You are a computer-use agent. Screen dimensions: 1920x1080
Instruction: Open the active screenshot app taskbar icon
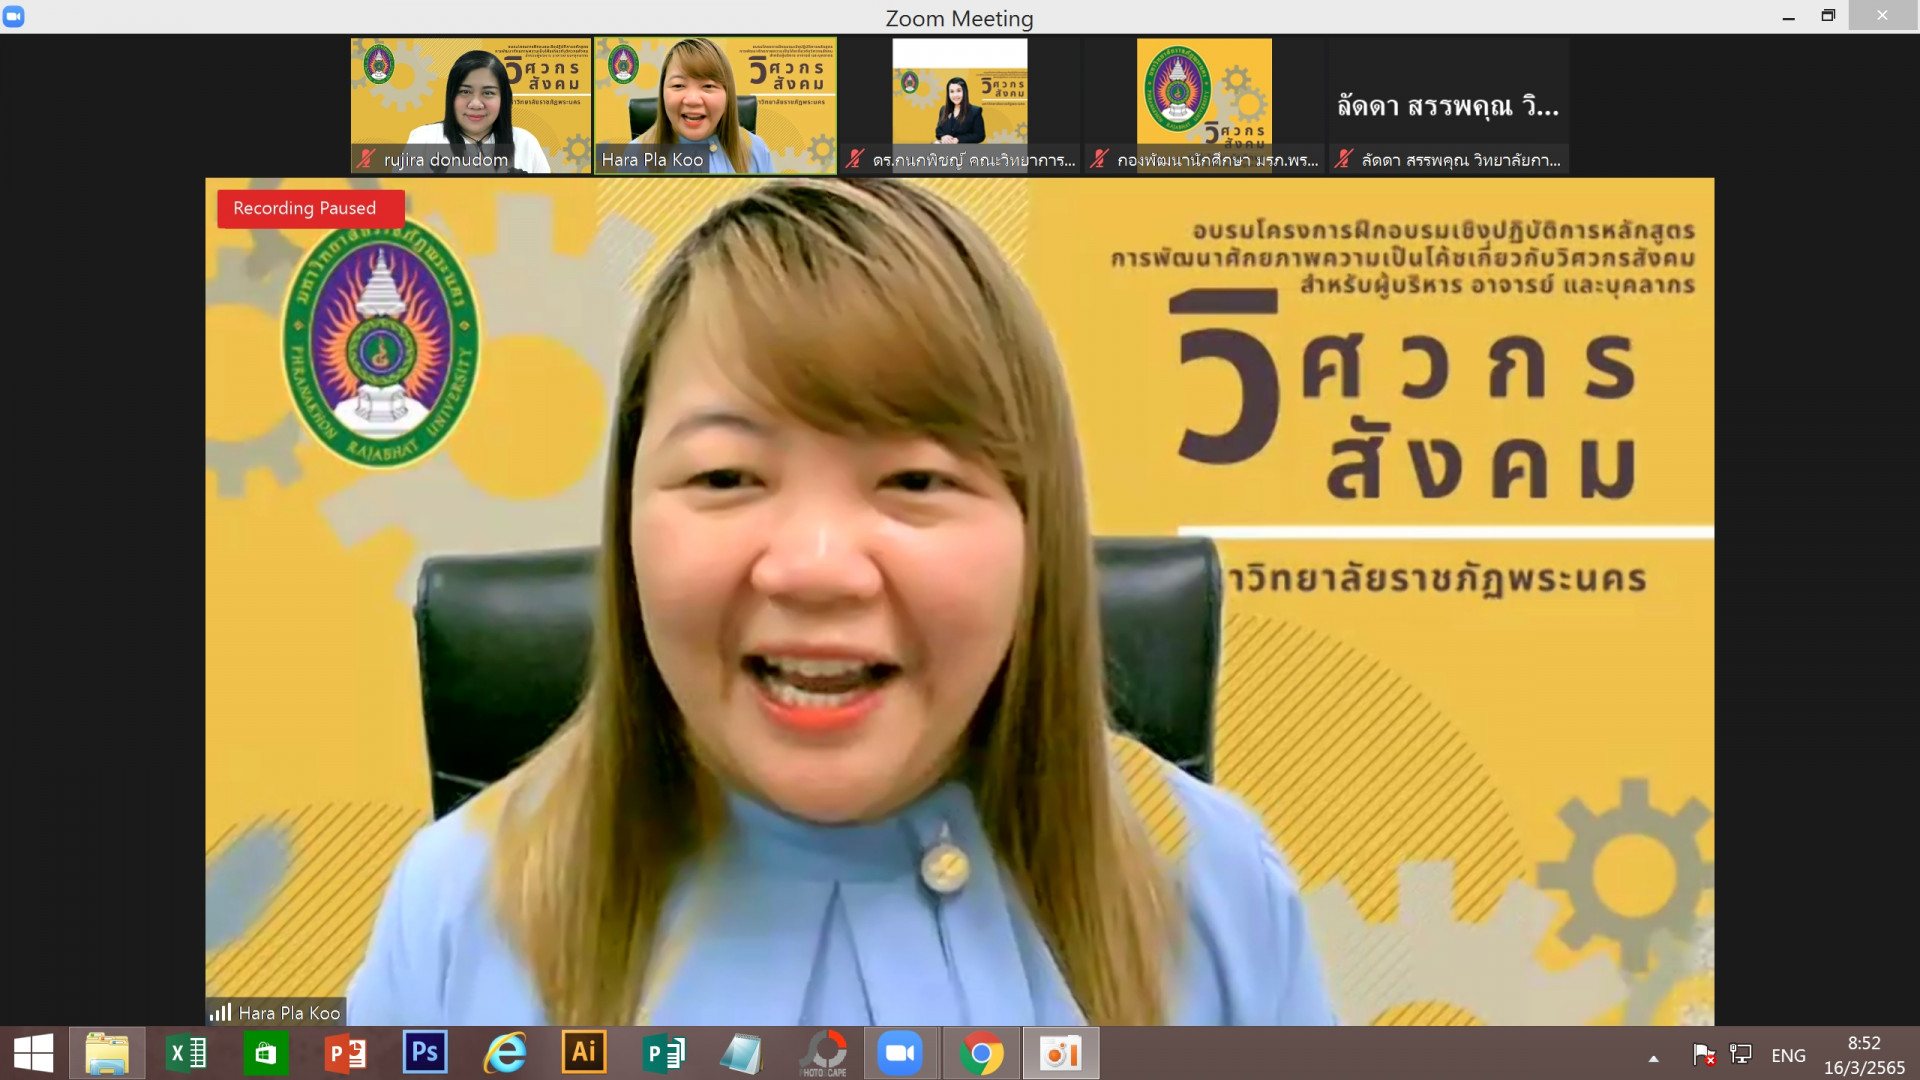[1060, 1053]
